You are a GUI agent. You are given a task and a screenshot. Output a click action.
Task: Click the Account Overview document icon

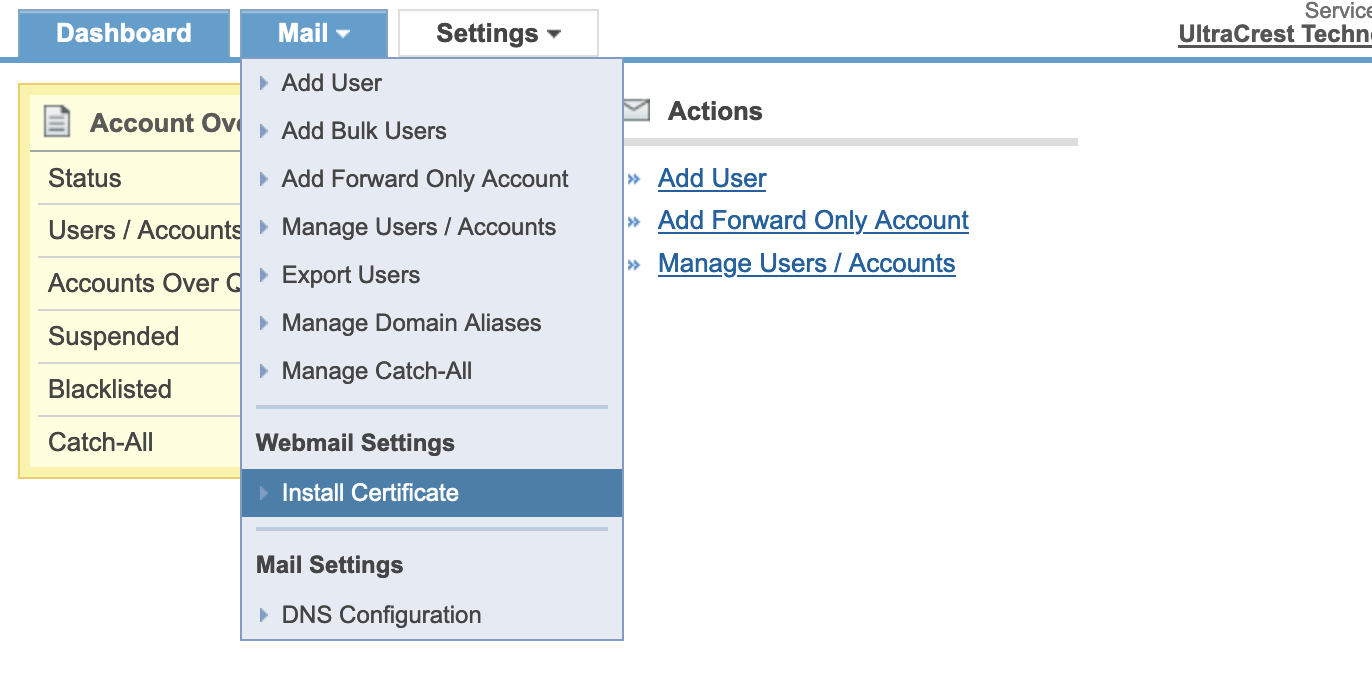pyautogui.click(x=58, y=123)
